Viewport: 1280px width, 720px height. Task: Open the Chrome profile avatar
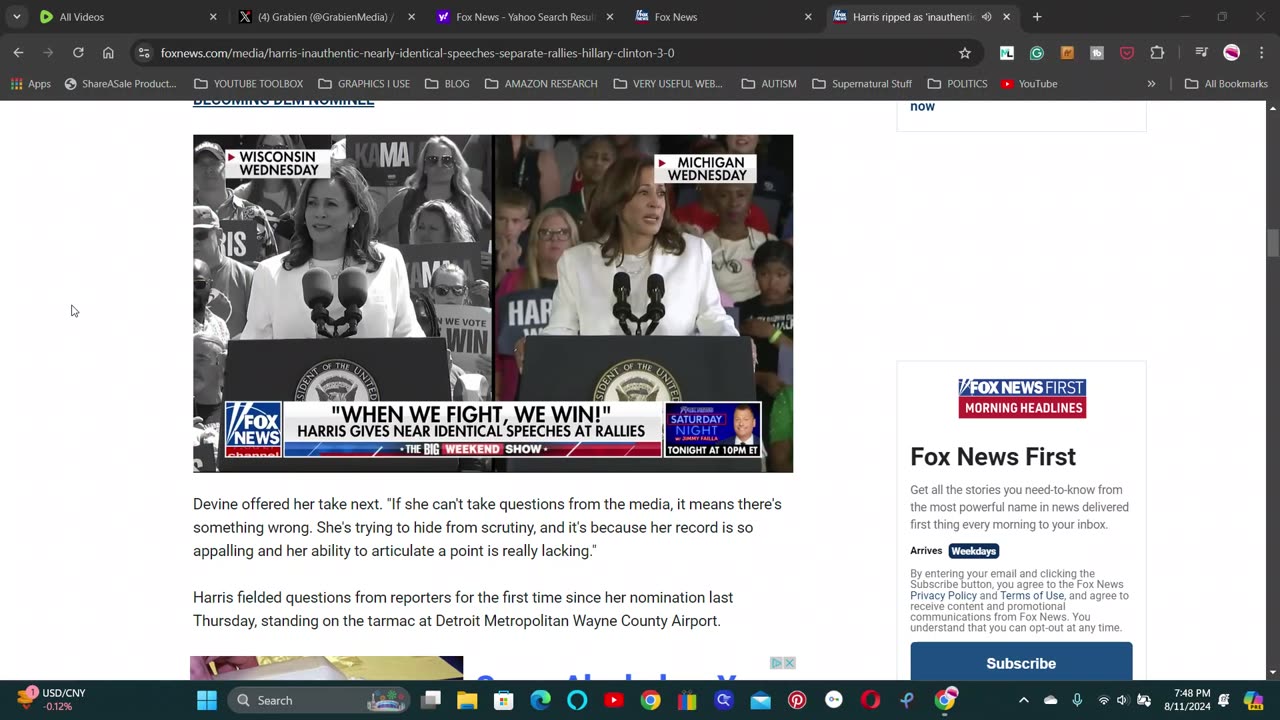(1231, 53)
